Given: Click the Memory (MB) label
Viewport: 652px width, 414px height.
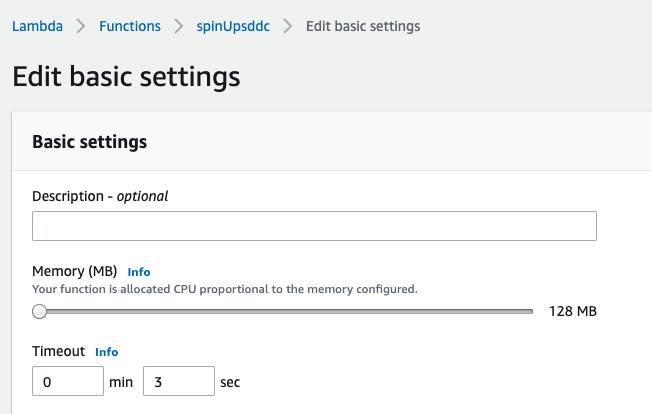Looking at the screenshot, I should [75, 271].
